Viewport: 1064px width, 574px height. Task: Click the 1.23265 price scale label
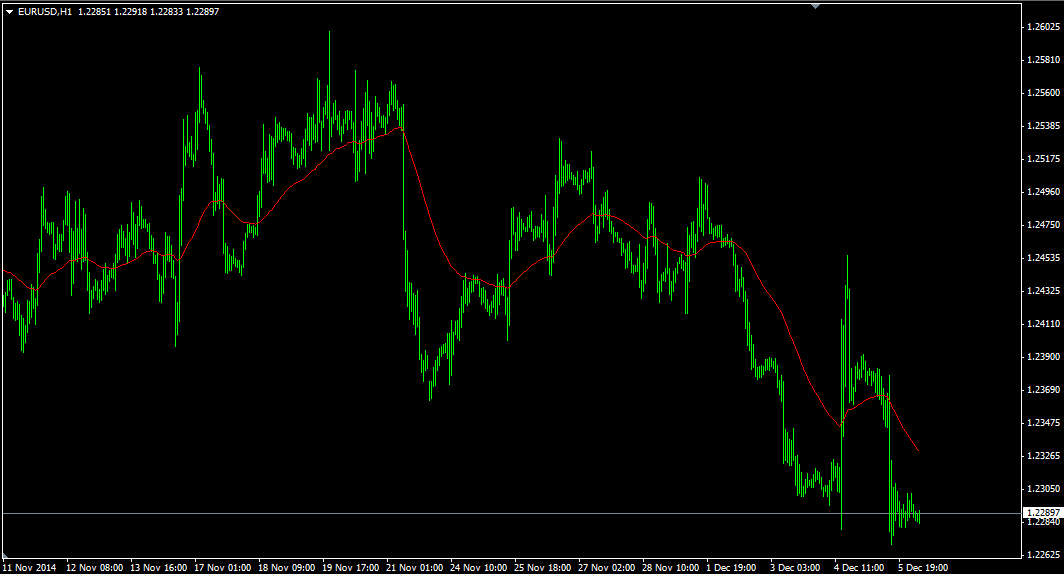[x=1044, y=456]
